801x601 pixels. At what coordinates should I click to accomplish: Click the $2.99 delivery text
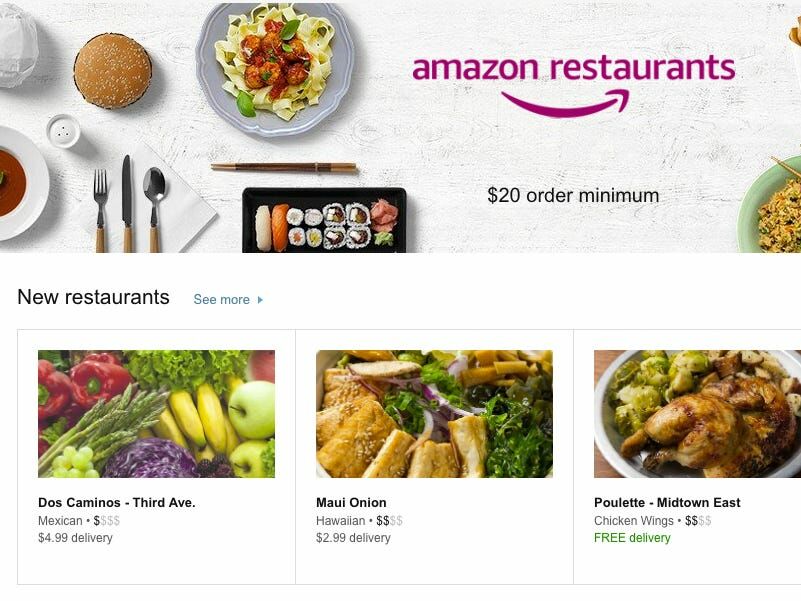click(x=353, y=538)
